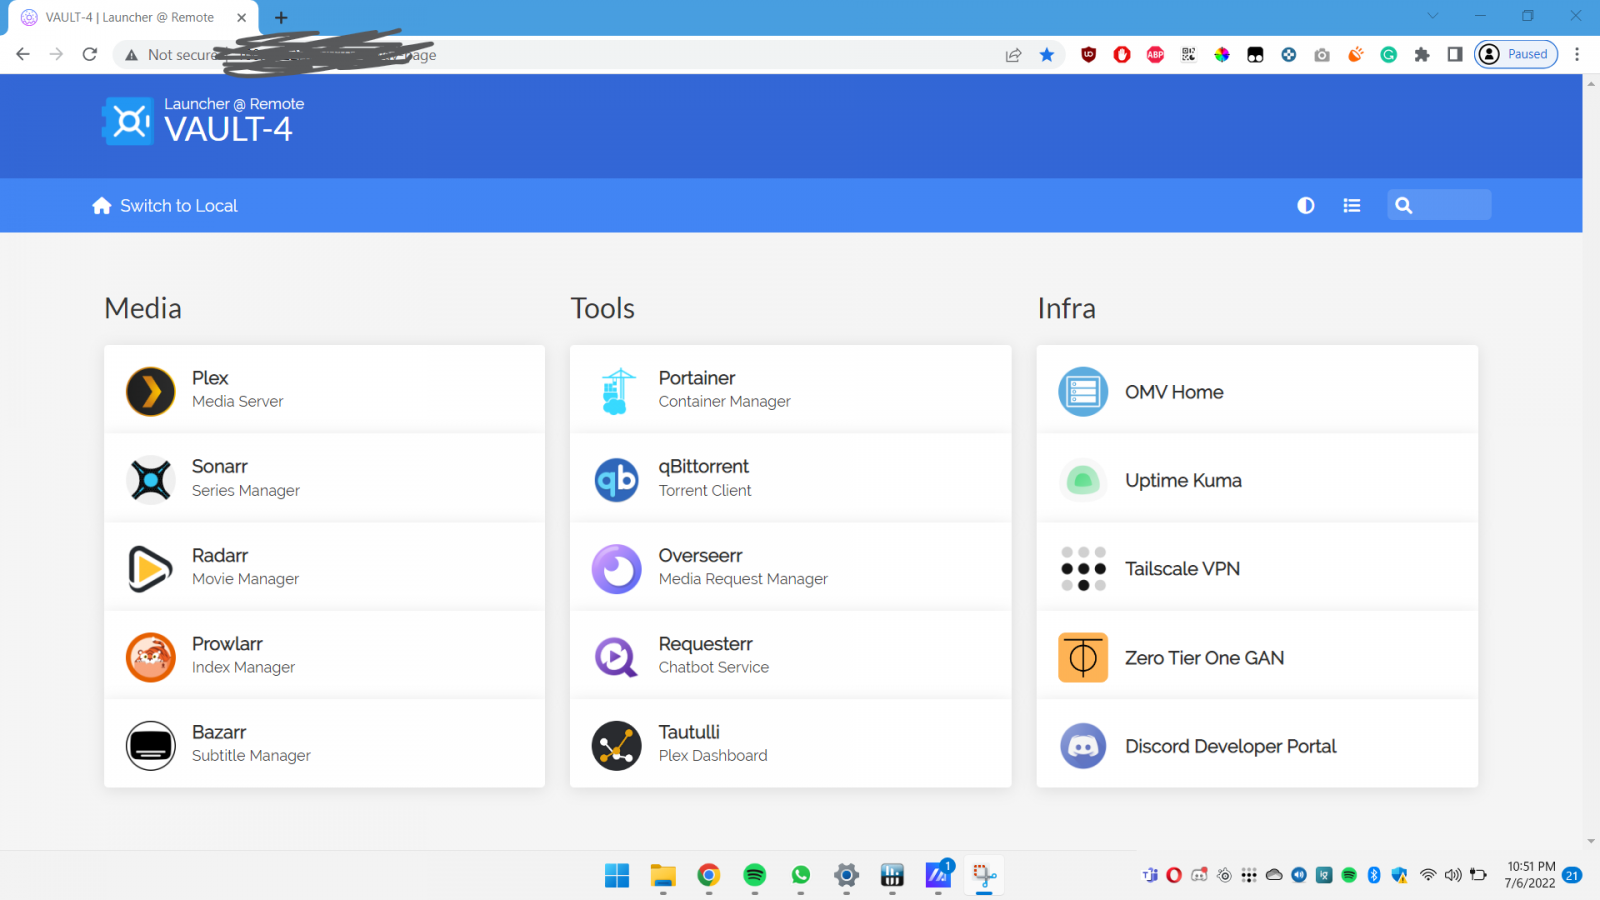Click the Sonarr title link
Screen dimensions: 1600x900
tap(220, 466)
